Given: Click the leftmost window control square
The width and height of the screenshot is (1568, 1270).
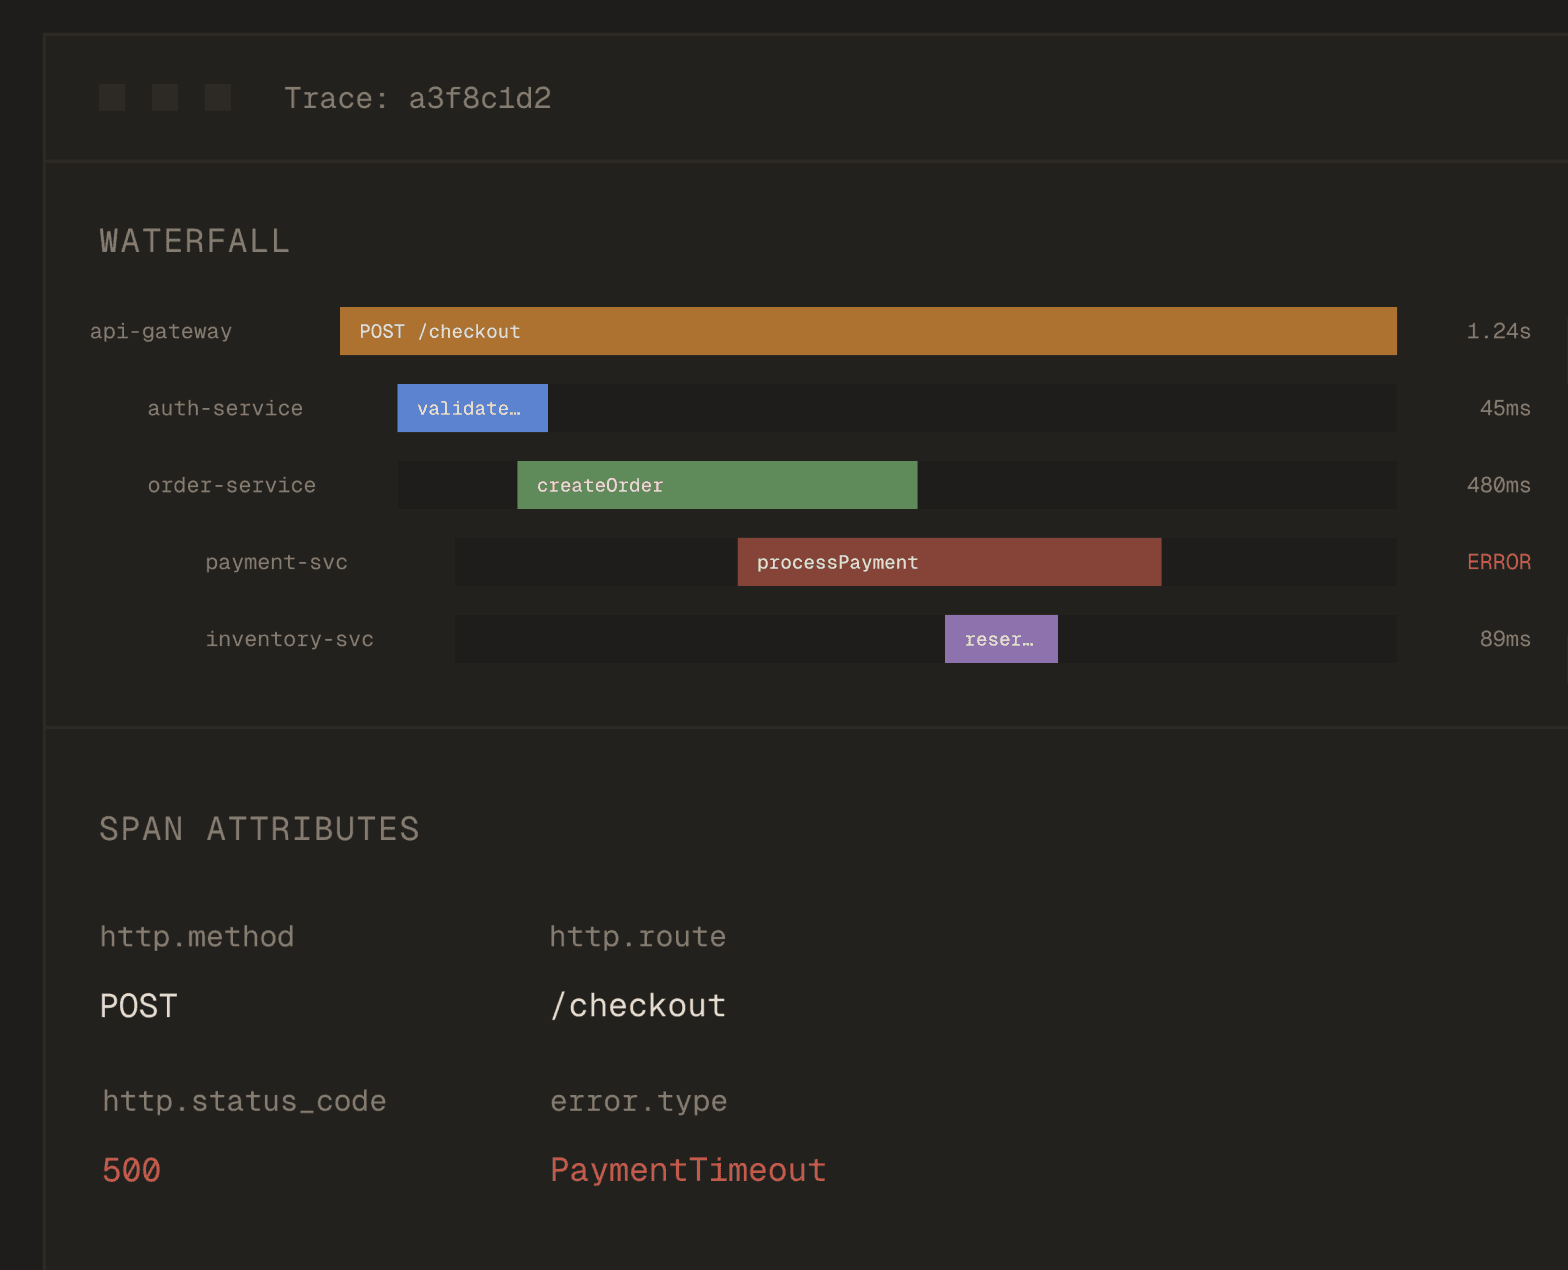Looking at the screenshot, I should [x=112, y=97].
